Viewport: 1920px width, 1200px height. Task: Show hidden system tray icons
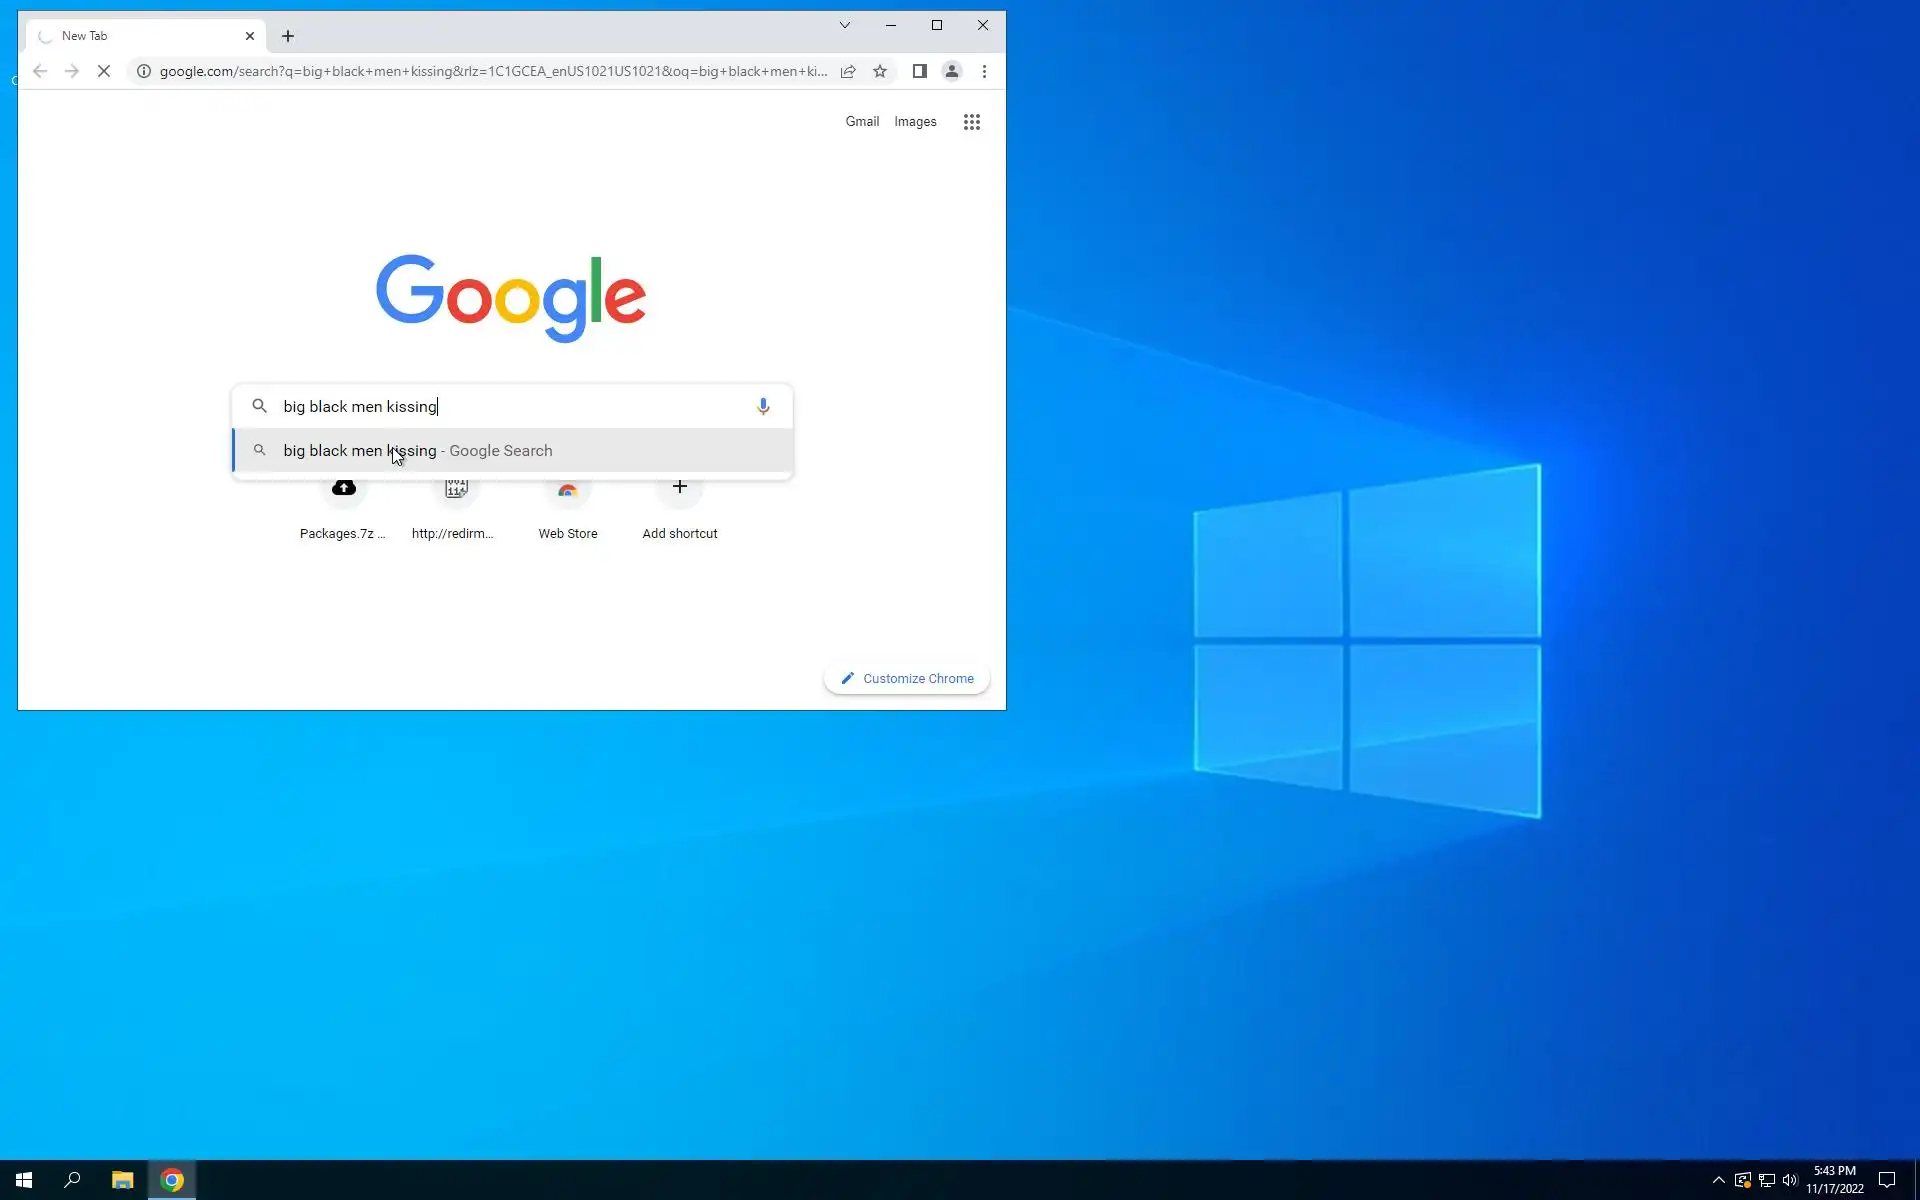1718,1180
